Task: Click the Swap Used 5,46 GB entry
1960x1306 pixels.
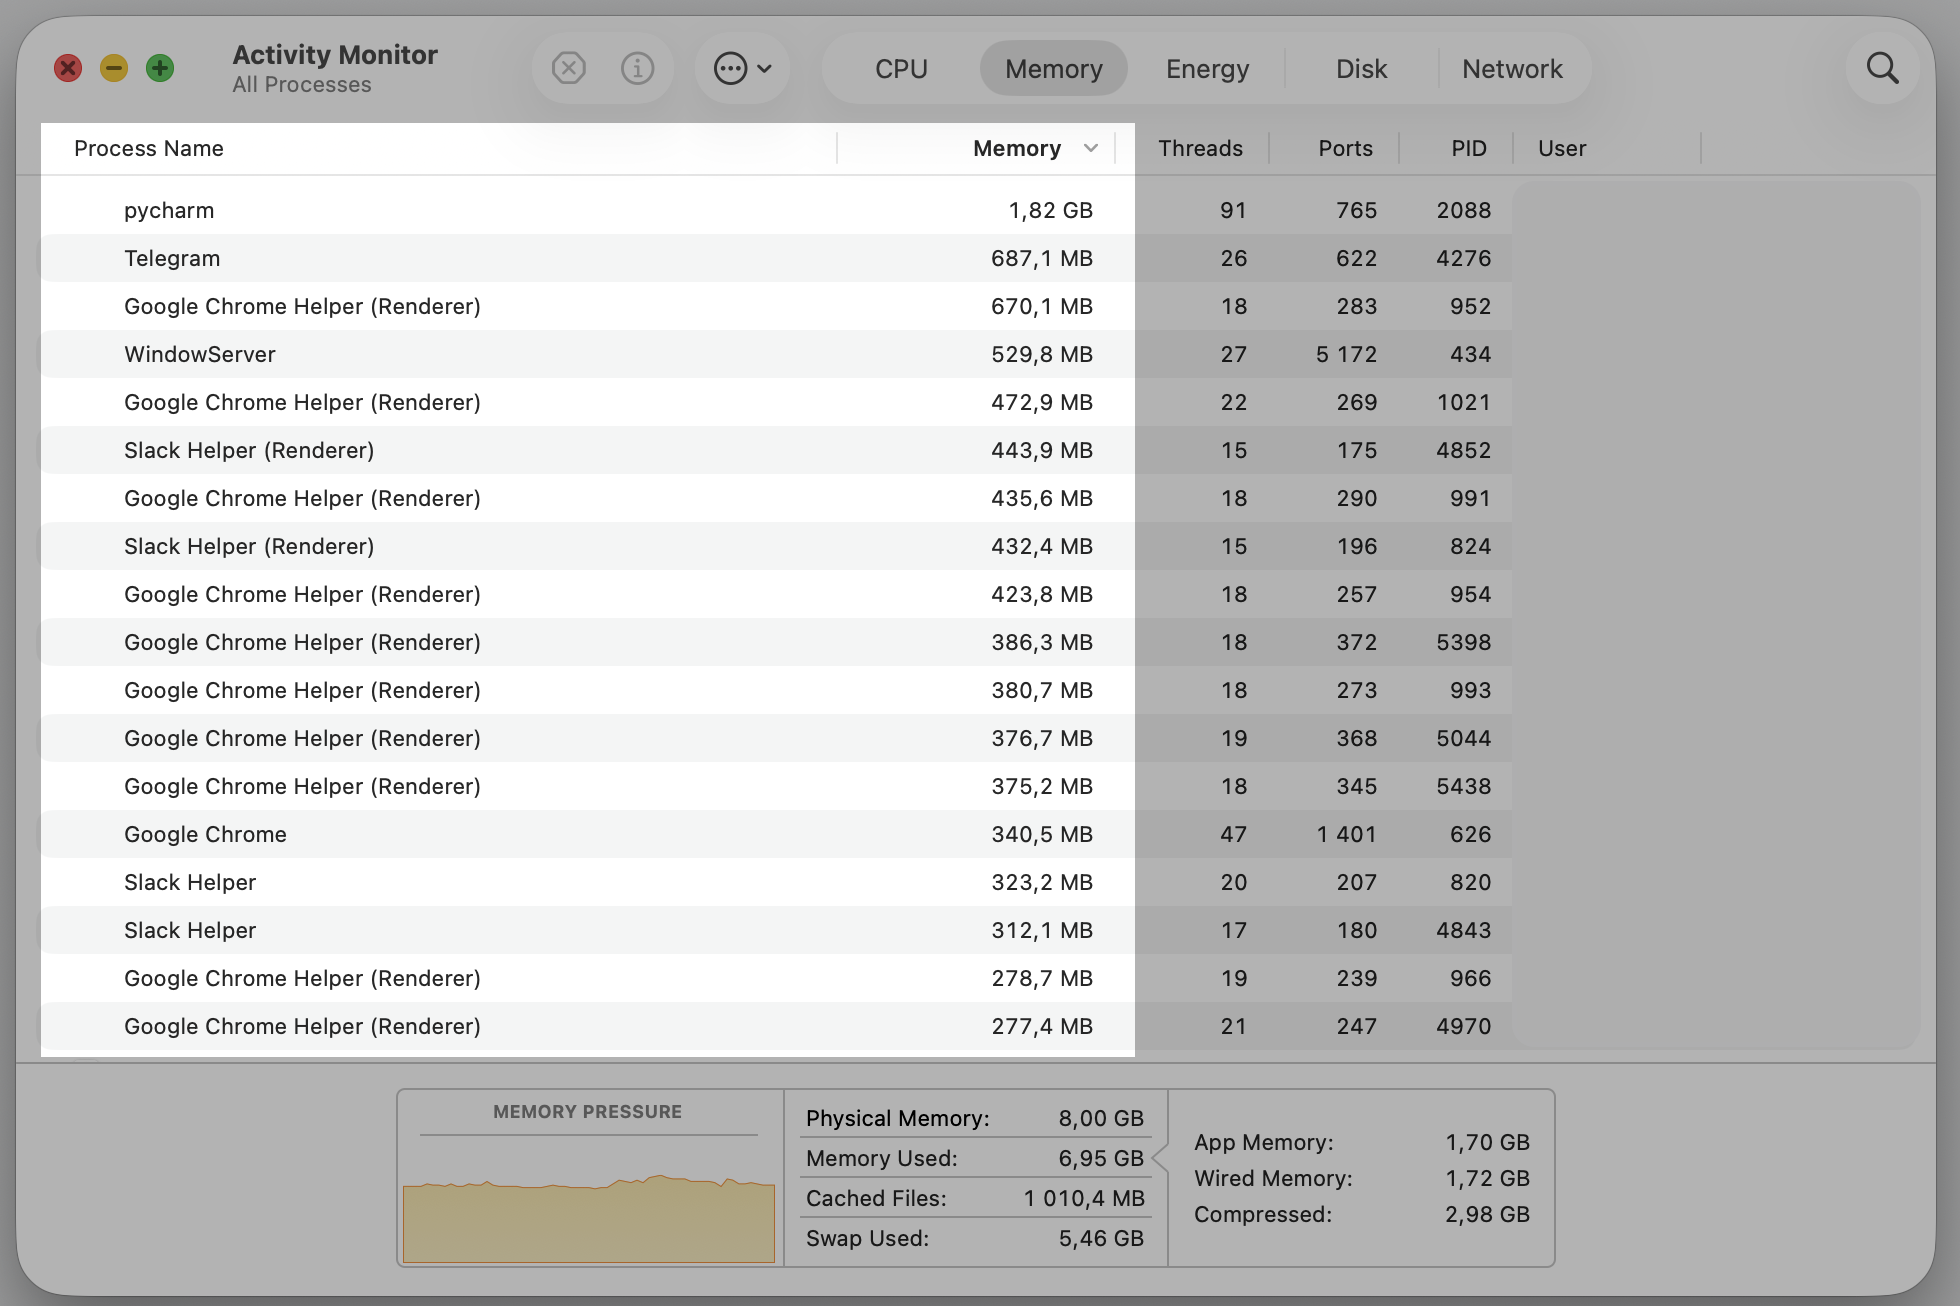Action: click(x=975, y=1238)
